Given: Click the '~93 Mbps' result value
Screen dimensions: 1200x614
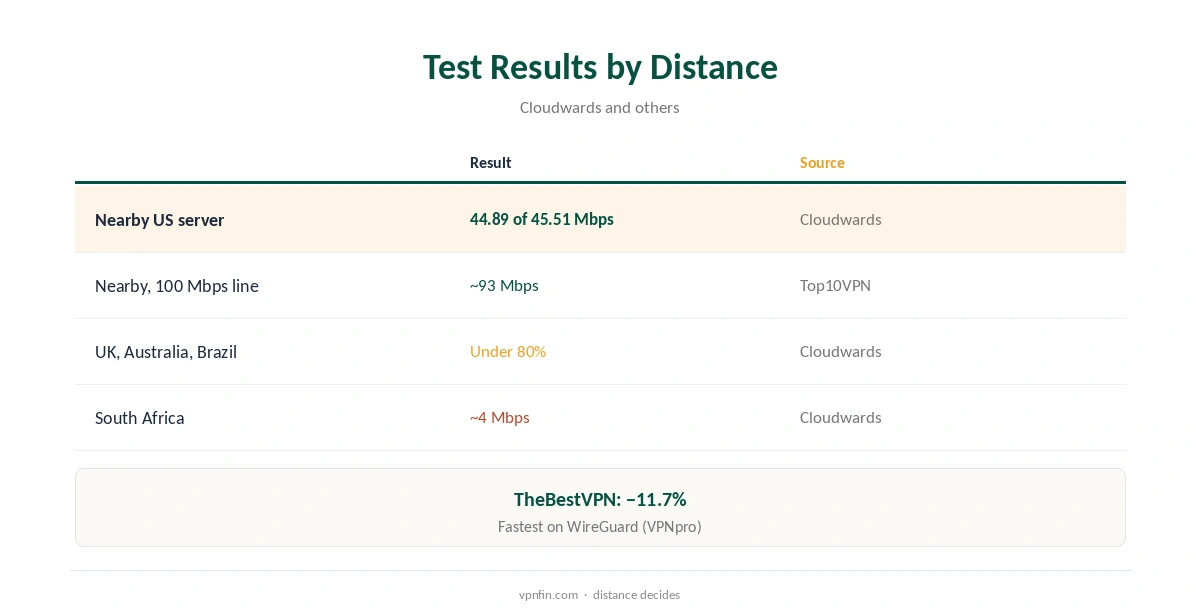Looking at the screenshot, I should coord(504,285).
